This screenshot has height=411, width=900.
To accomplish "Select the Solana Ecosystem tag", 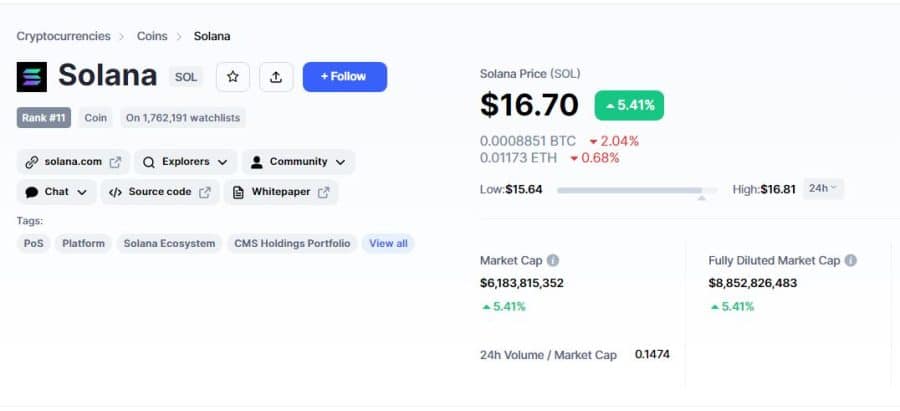I will tap(169, 243).
